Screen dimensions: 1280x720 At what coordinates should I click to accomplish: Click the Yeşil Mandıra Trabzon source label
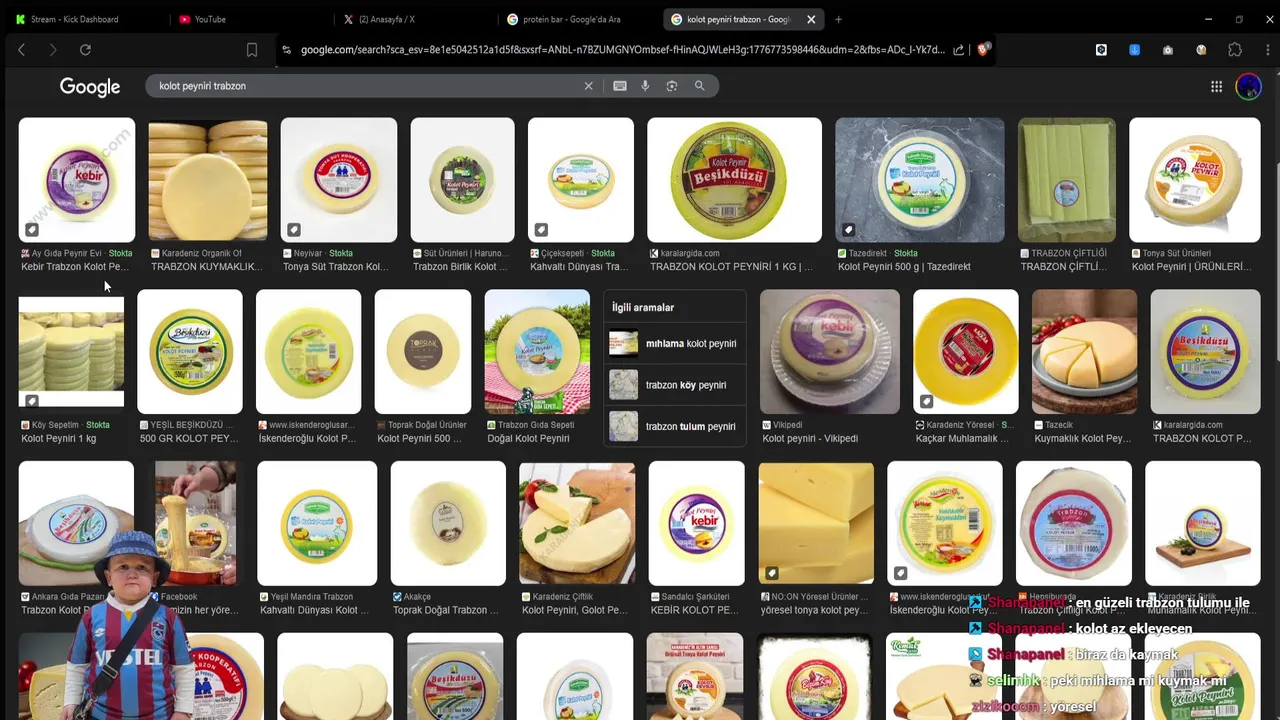pyautogui.click(x=311, y=597)
